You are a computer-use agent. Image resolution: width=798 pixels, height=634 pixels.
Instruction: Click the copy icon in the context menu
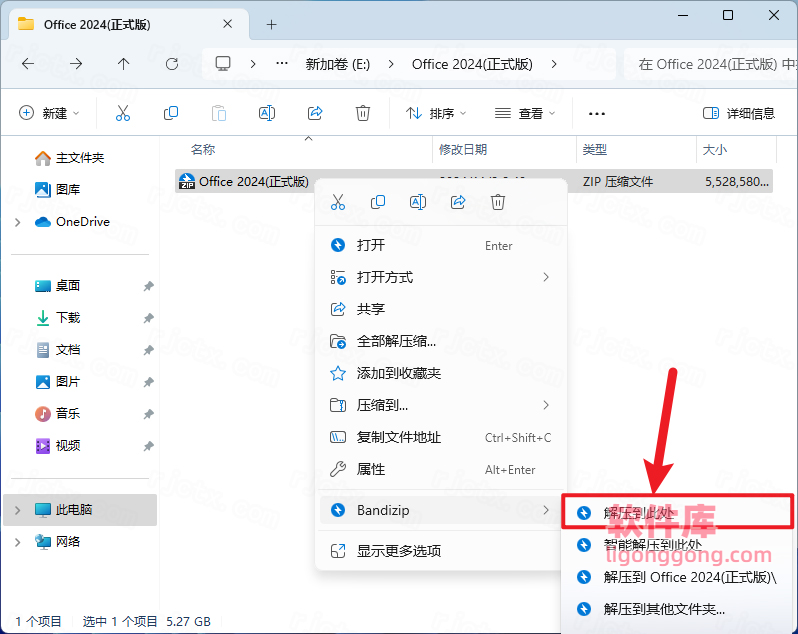pyautogui.click(x=378, y=202)
